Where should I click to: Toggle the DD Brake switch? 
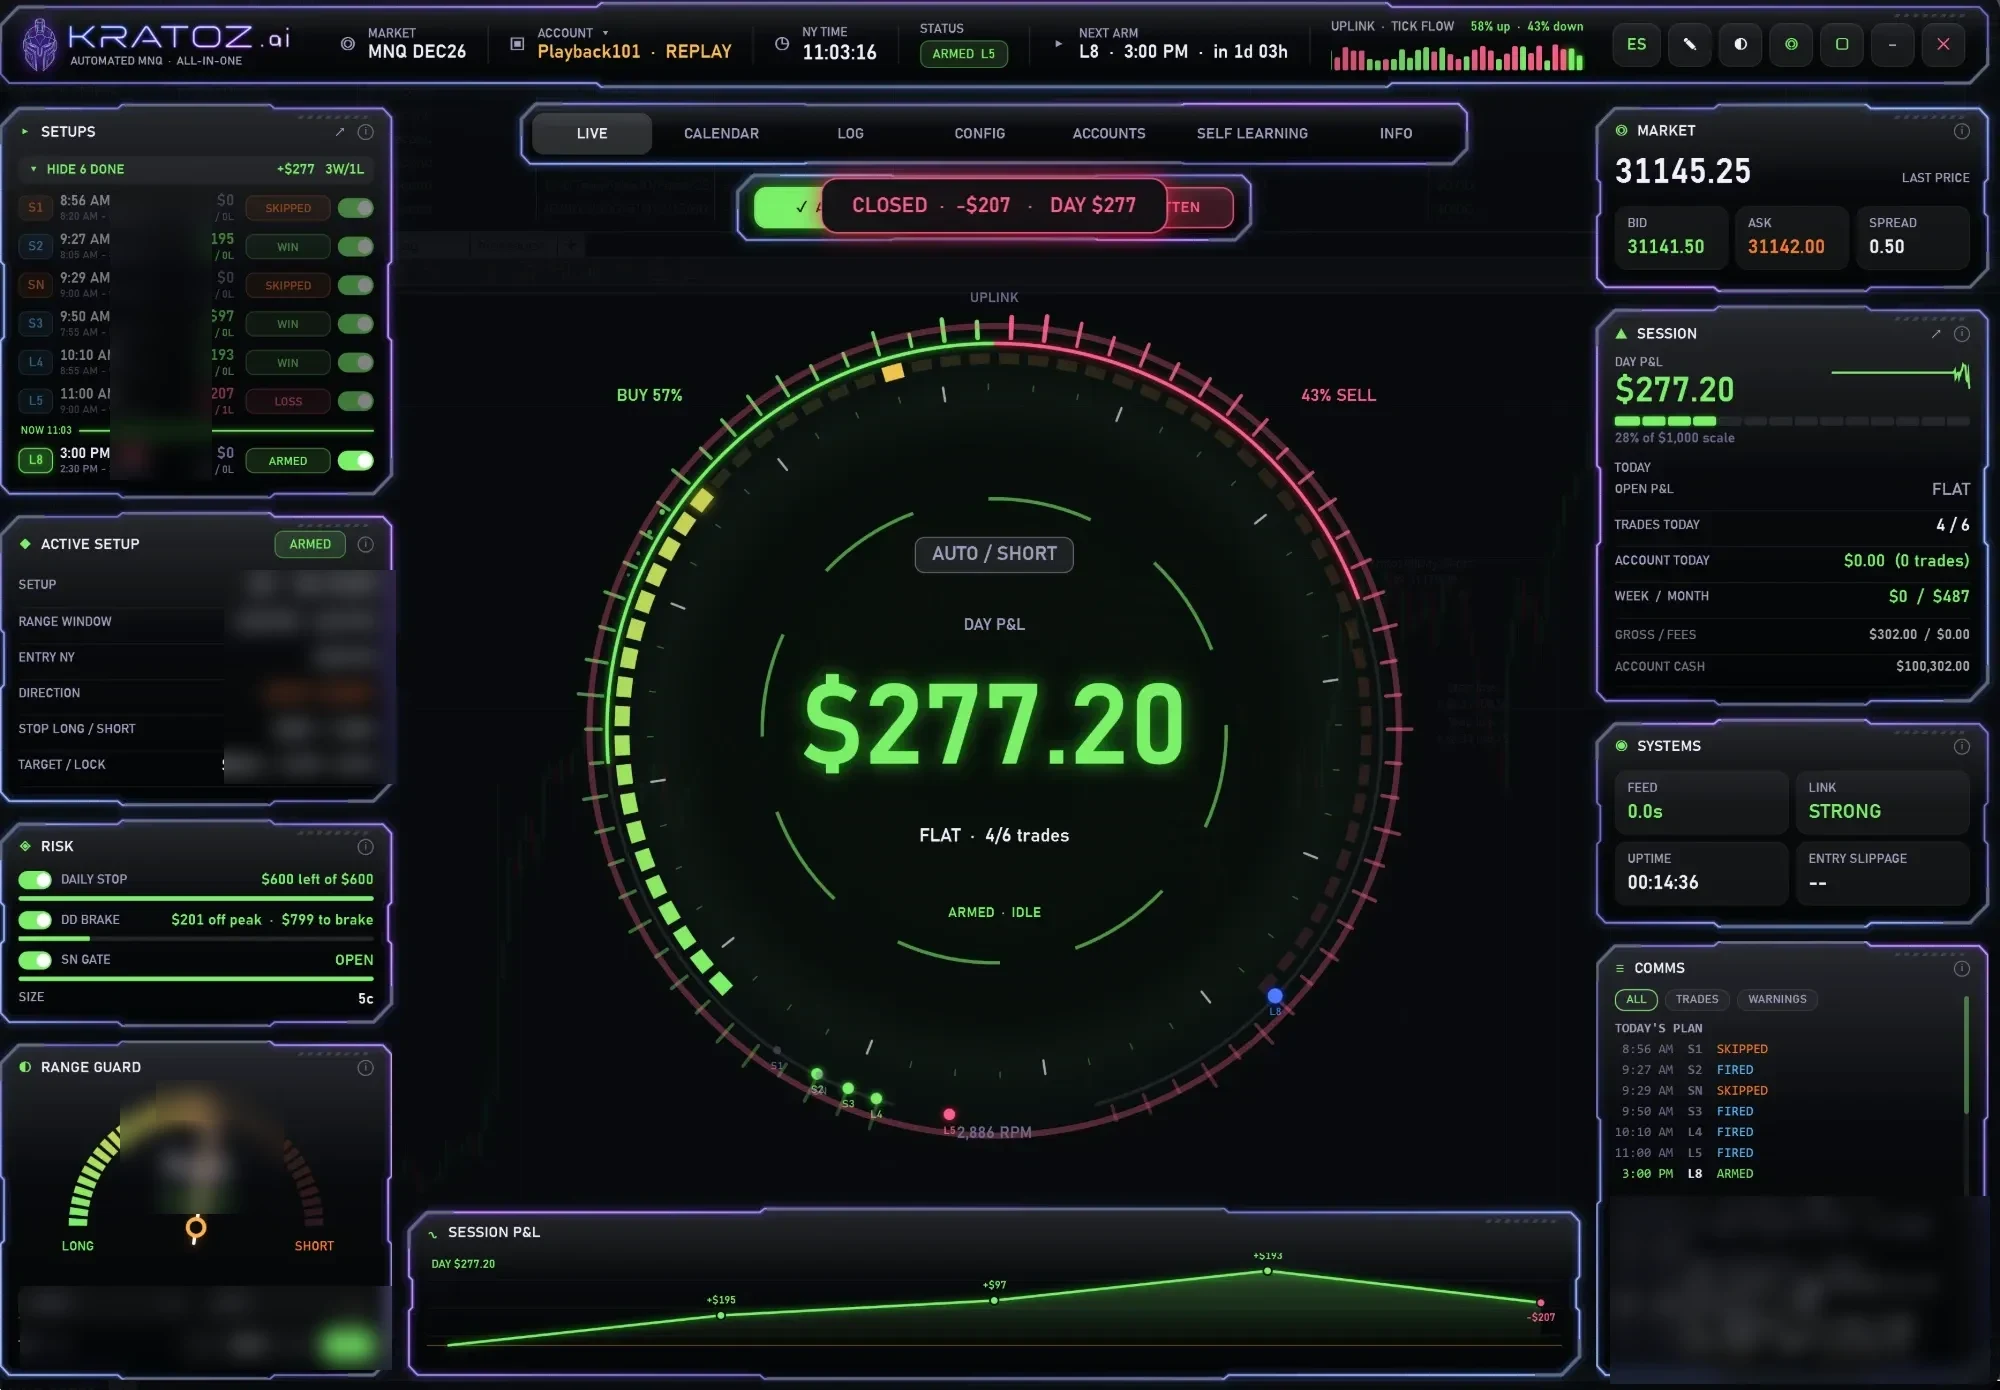point(35,920)
